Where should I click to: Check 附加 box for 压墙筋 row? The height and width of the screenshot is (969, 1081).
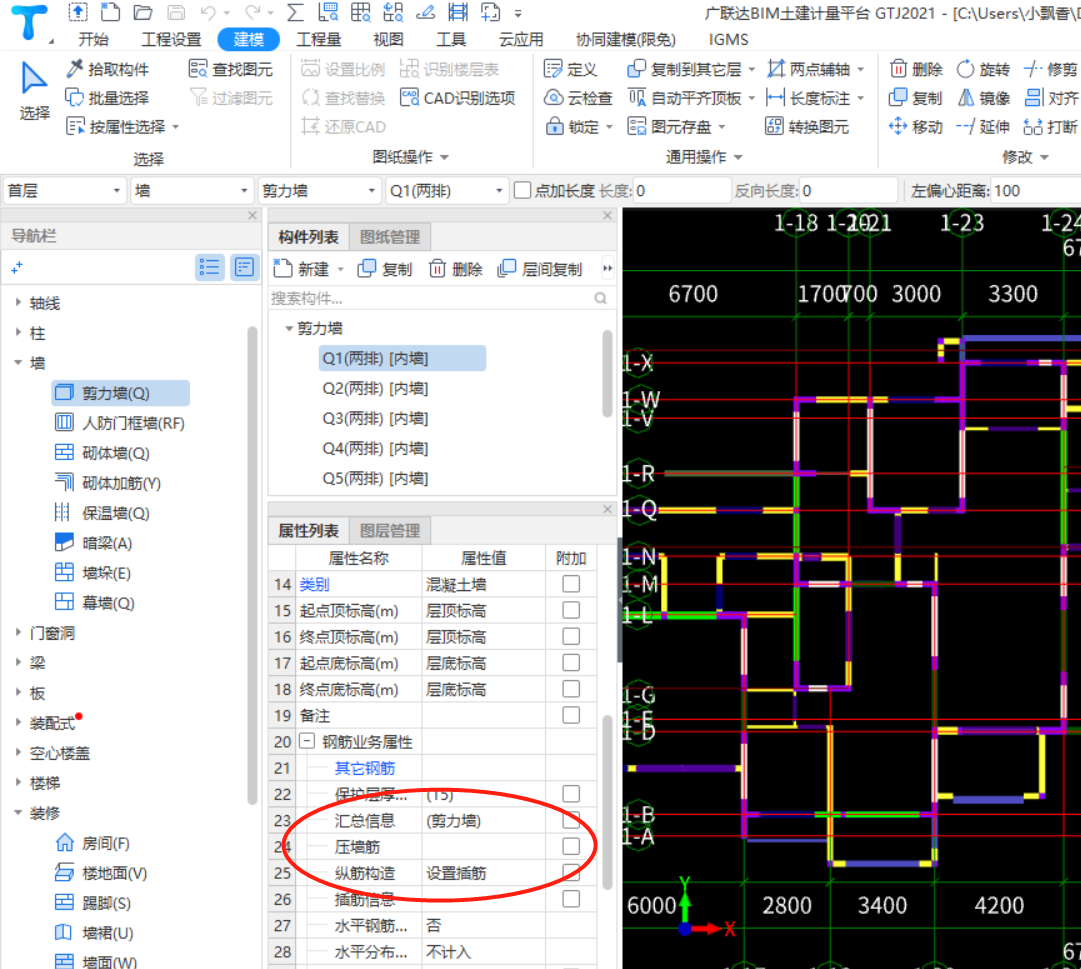(x=571, y=846)
